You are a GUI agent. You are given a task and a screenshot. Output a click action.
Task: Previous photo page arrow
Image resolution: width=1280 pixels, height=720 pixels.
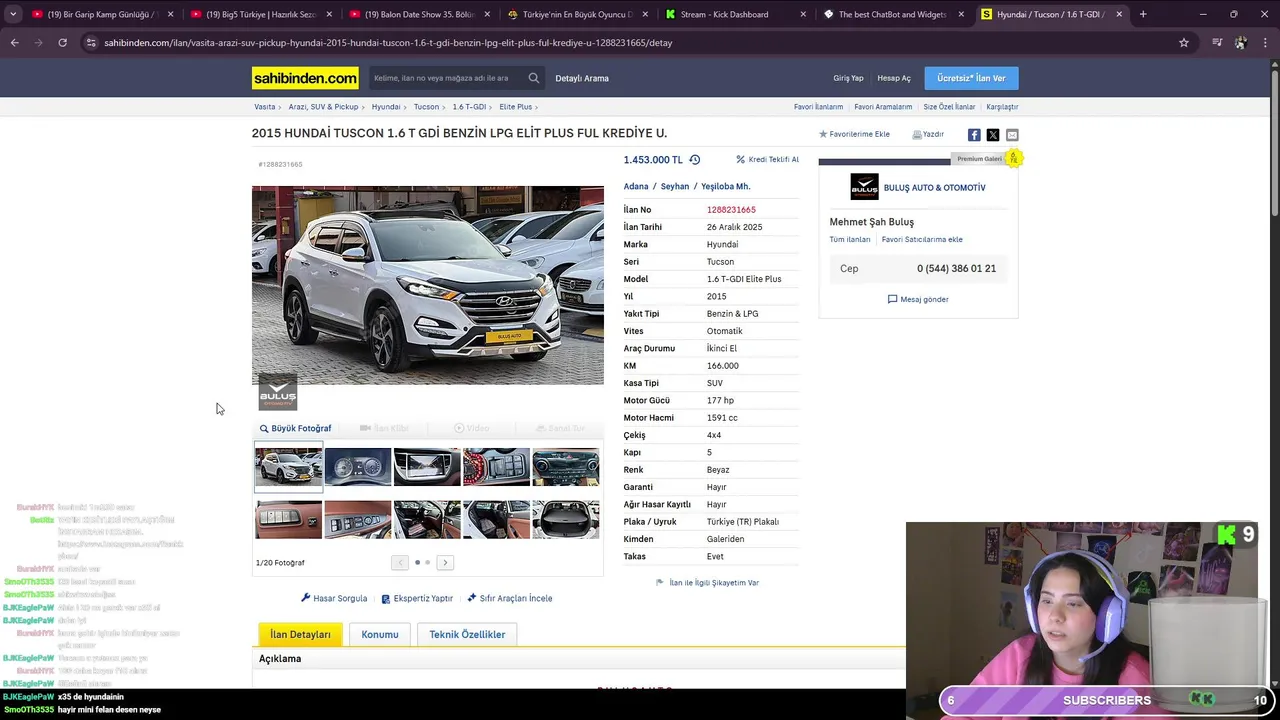(400, 562)
